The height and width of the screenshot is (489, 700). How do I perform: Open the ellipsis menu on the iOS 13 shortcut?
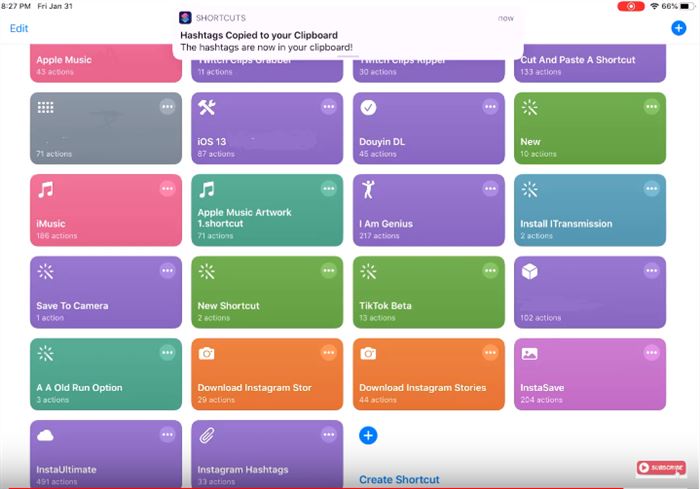(329, 107)
